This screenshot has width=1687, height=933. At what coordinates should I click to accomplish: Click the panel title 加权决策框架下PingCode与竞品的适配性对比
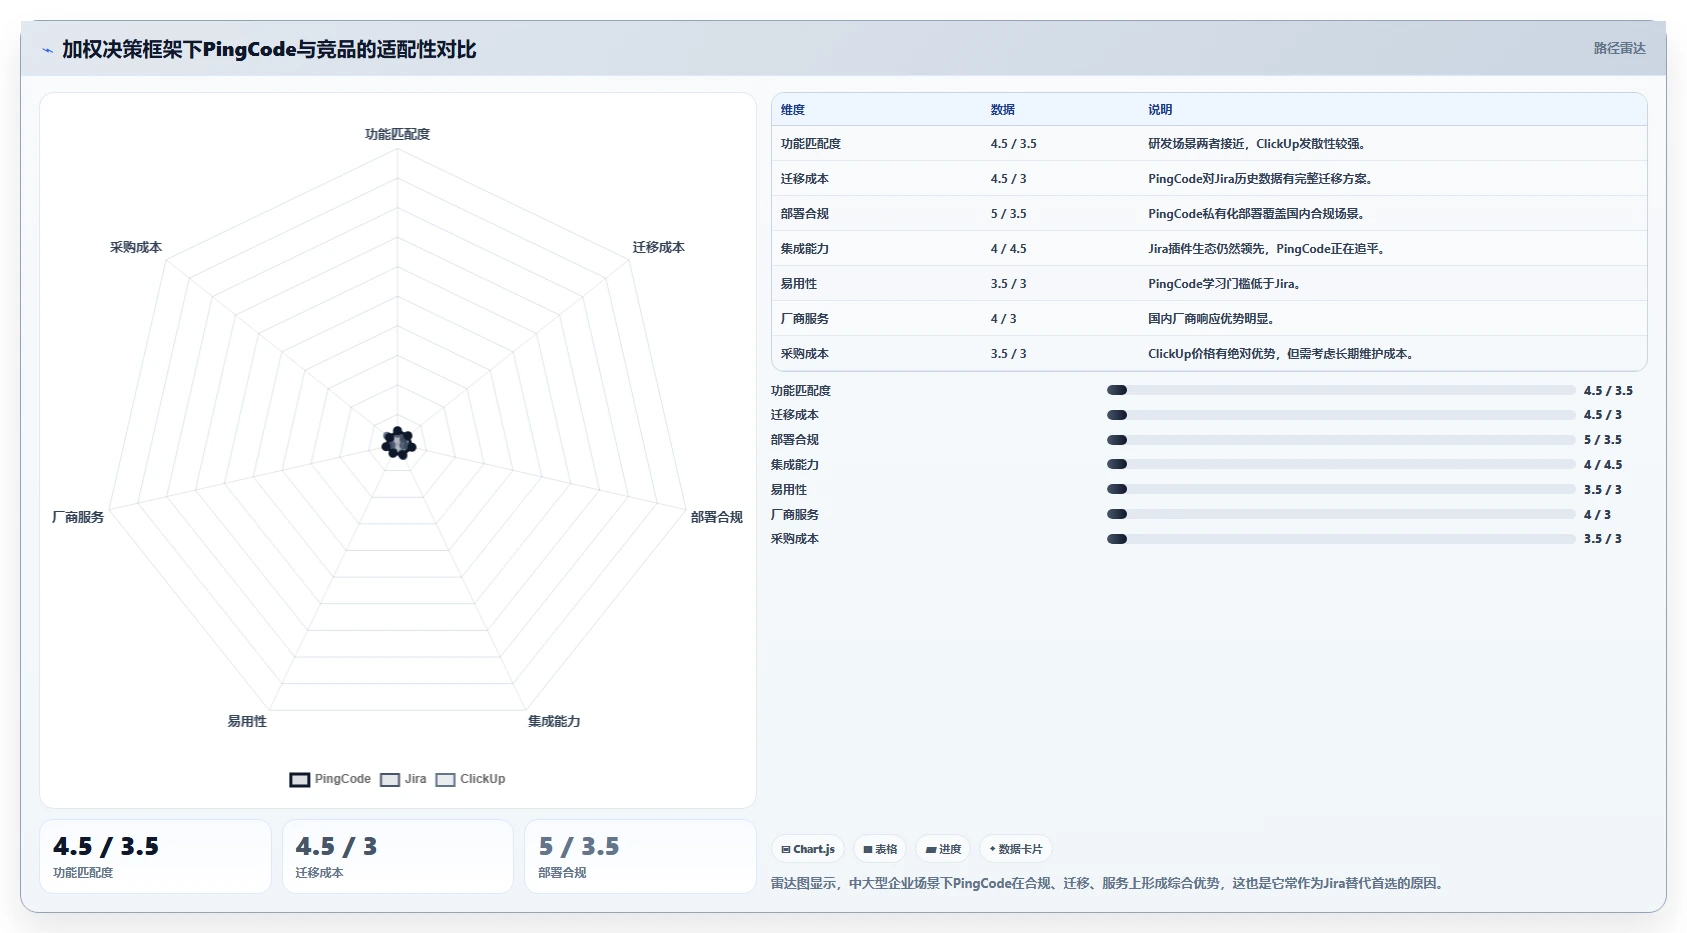pyautogui.click(x=269, y=50)
